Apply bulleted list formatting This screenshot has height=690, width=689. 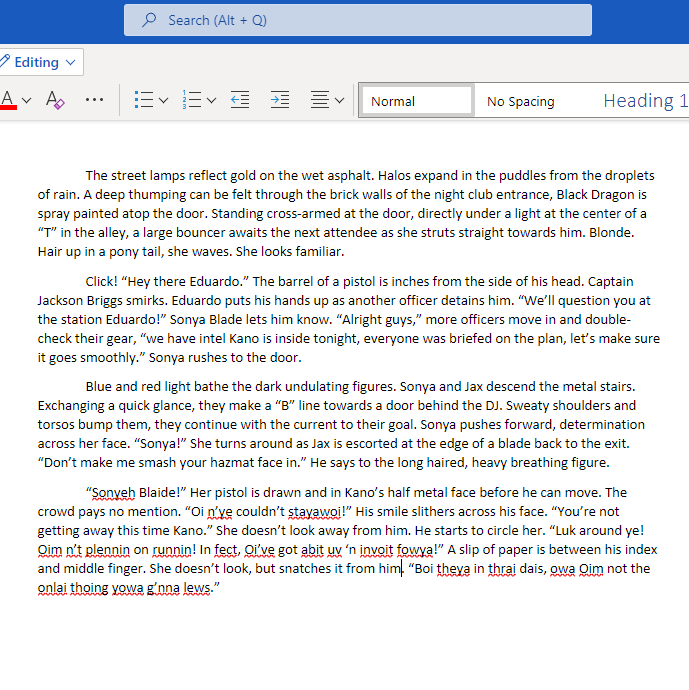coord(144,100)
